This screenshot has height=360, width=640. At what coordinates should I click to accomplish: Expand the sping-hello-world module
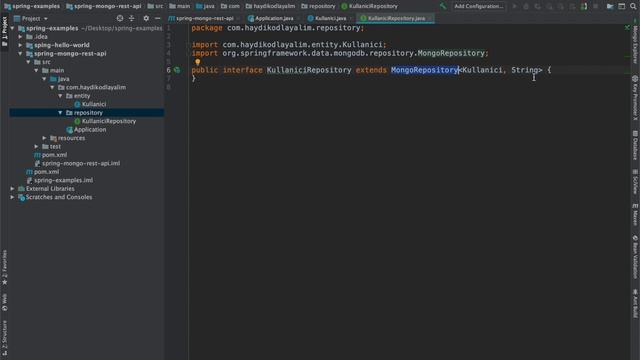point(20,45)
